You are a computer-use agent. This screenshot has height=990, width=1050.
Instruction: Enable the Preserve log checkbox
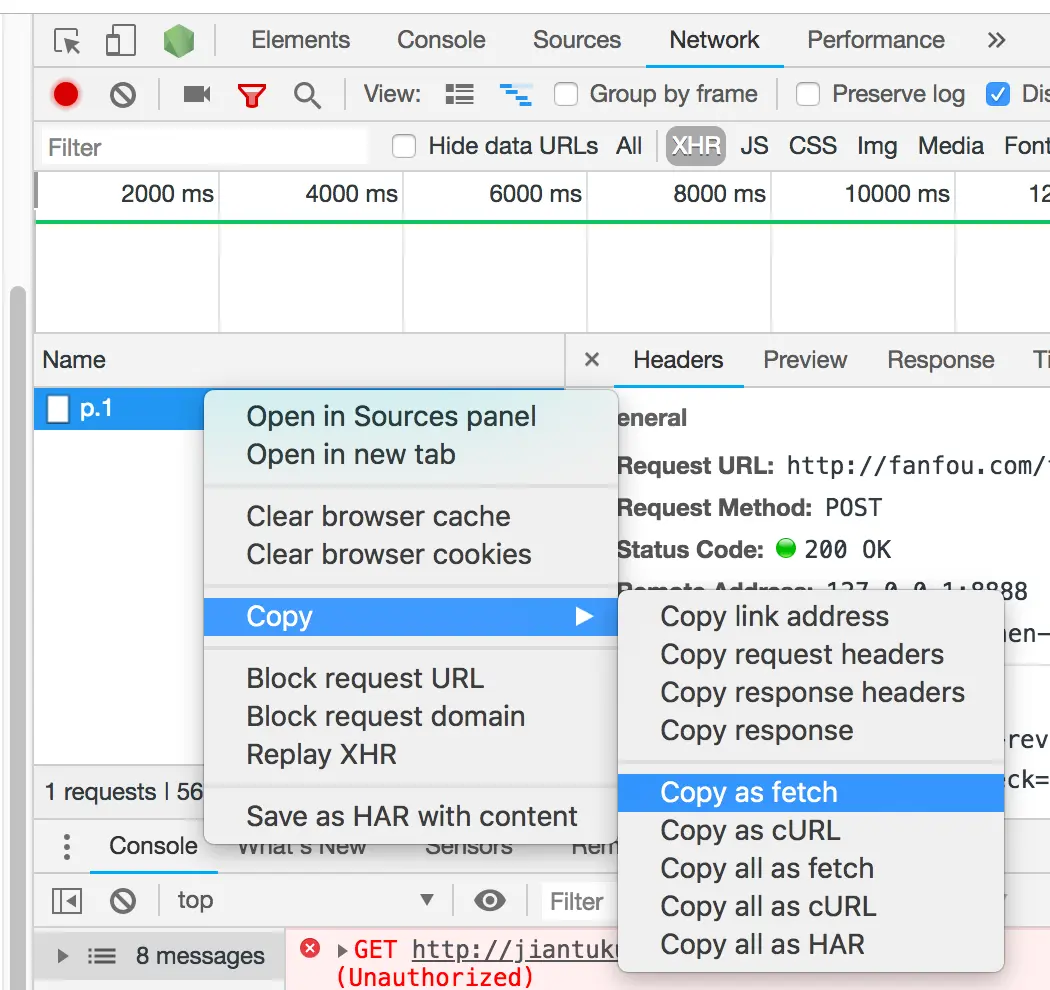point(808,93)
